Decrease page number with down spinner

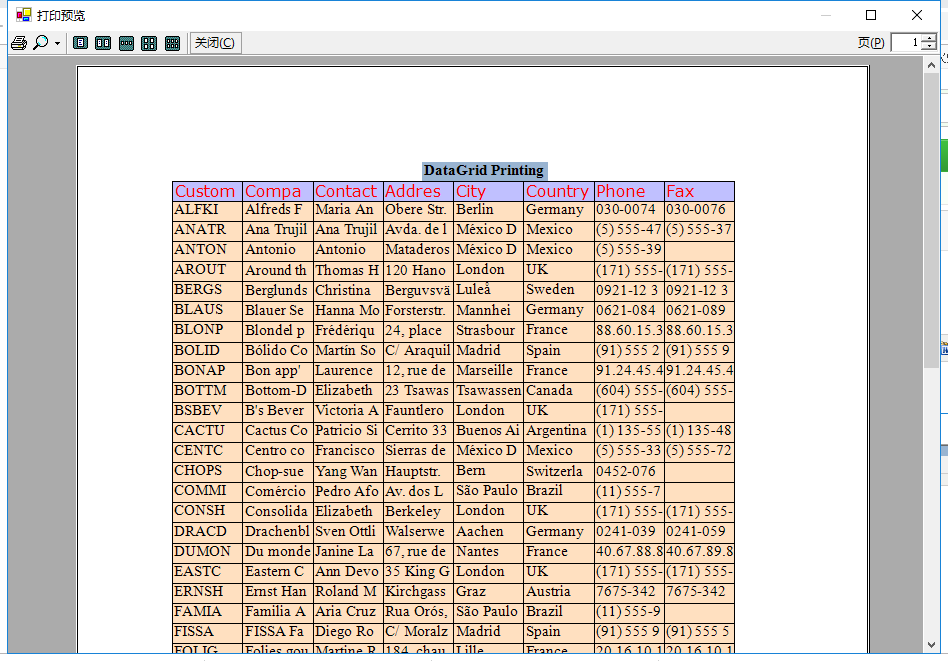coord(929,47)
